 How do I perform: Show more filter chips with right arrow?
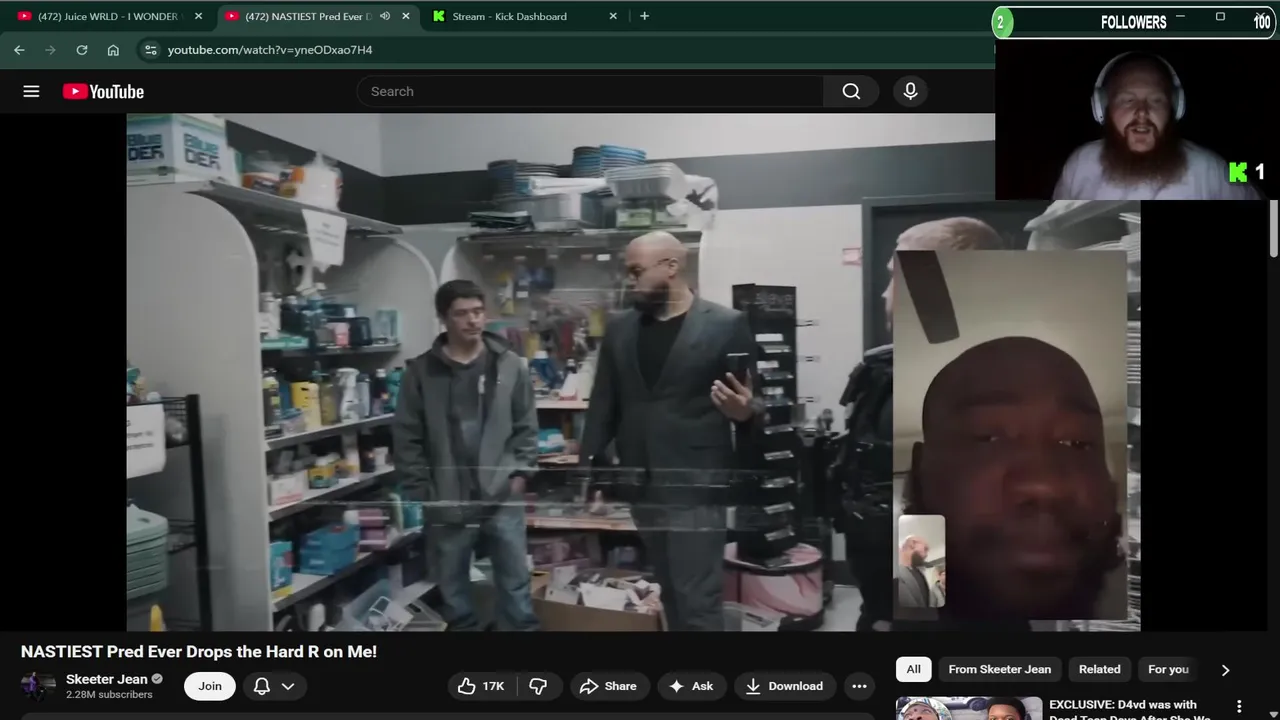click(1225, 670)
